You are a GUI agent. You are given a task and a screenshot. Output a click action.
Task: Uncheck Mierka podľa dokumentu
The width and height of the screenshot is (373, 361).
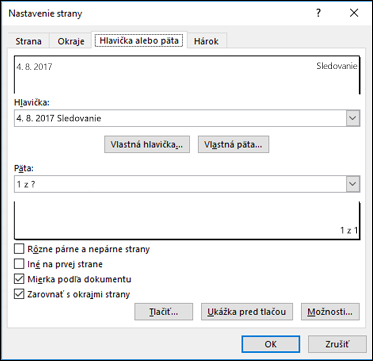19,279
